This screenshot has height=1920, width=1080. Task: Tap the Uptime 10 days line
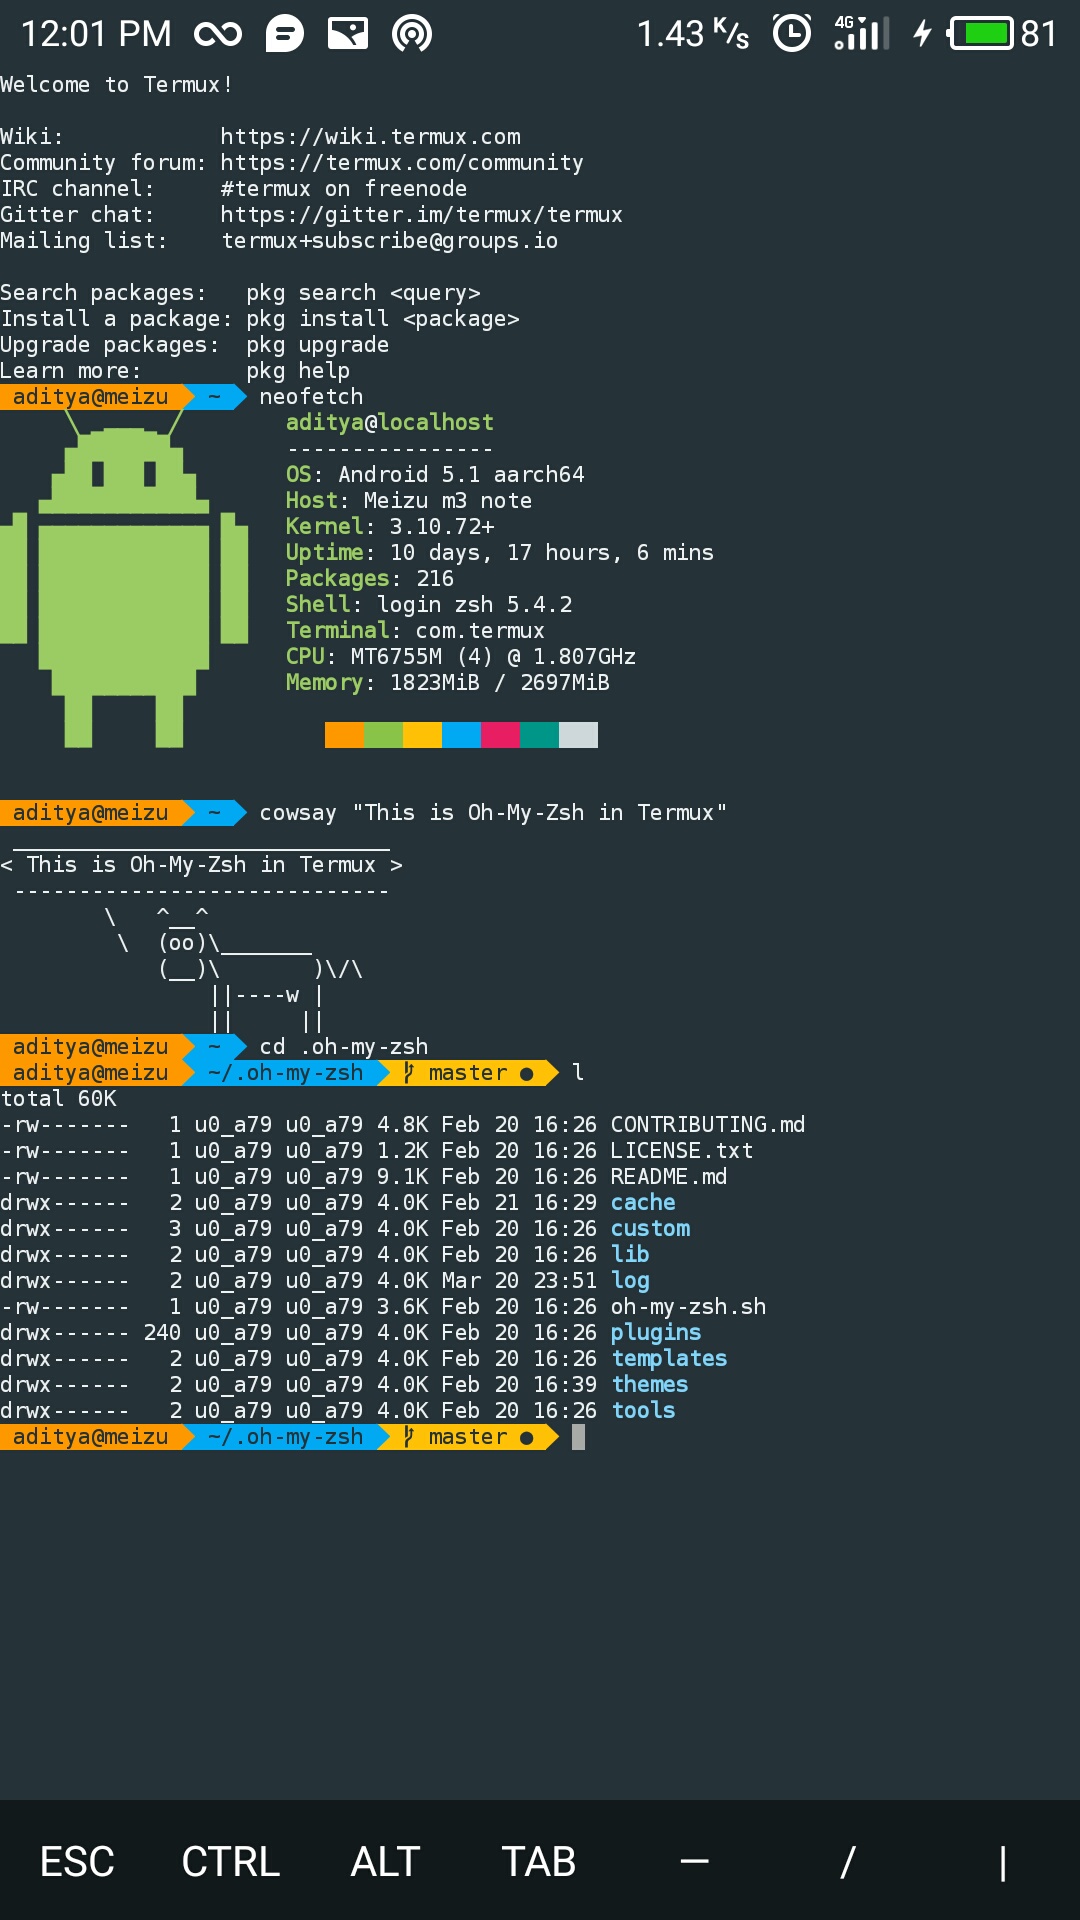(x=500, y=553)
